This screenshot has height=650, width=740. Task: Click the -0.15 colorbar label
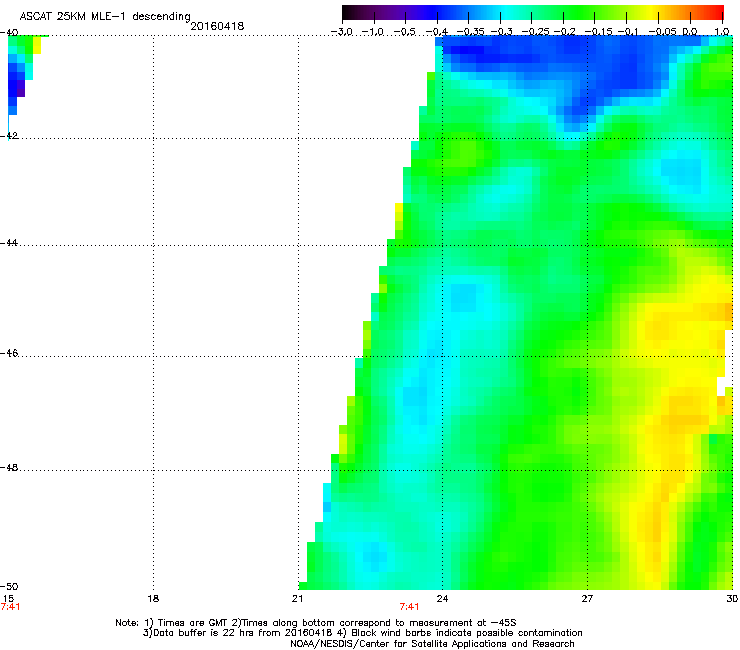point(598,32)
